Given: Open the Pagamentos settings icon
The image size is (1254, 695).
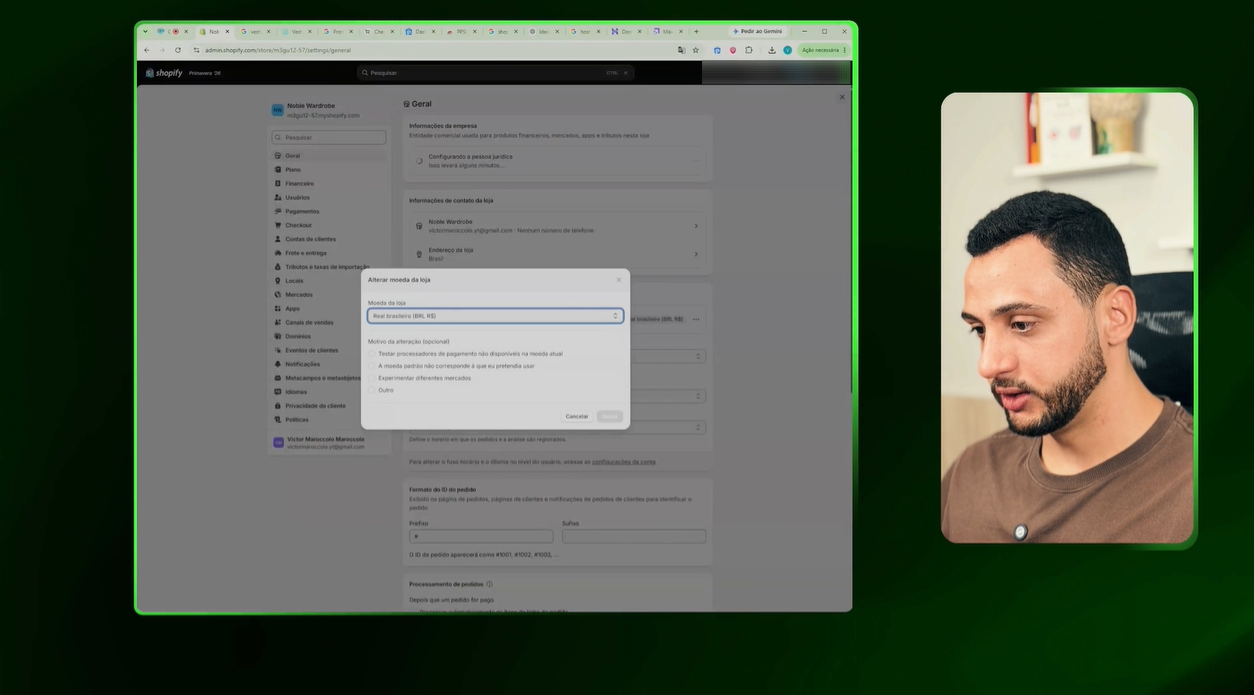Looking at the screenshot, I should click(278, 211).
